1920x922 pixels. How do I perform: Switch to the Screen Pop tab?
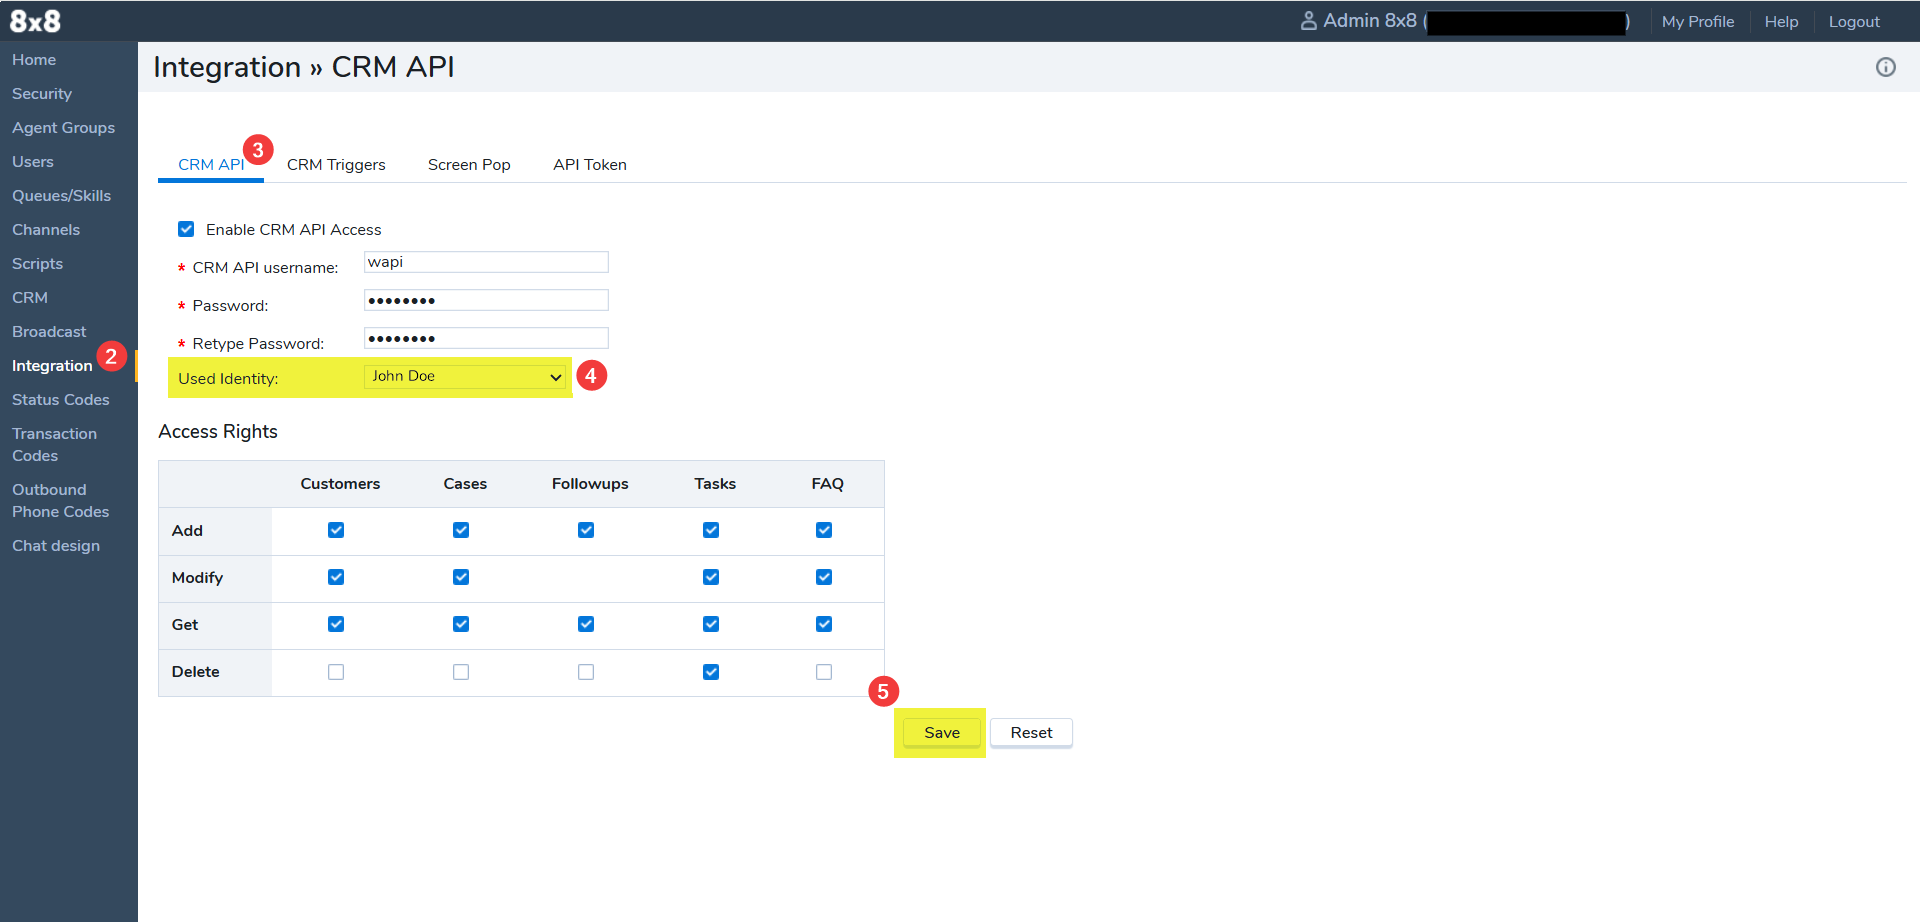[x=469, y=165]
